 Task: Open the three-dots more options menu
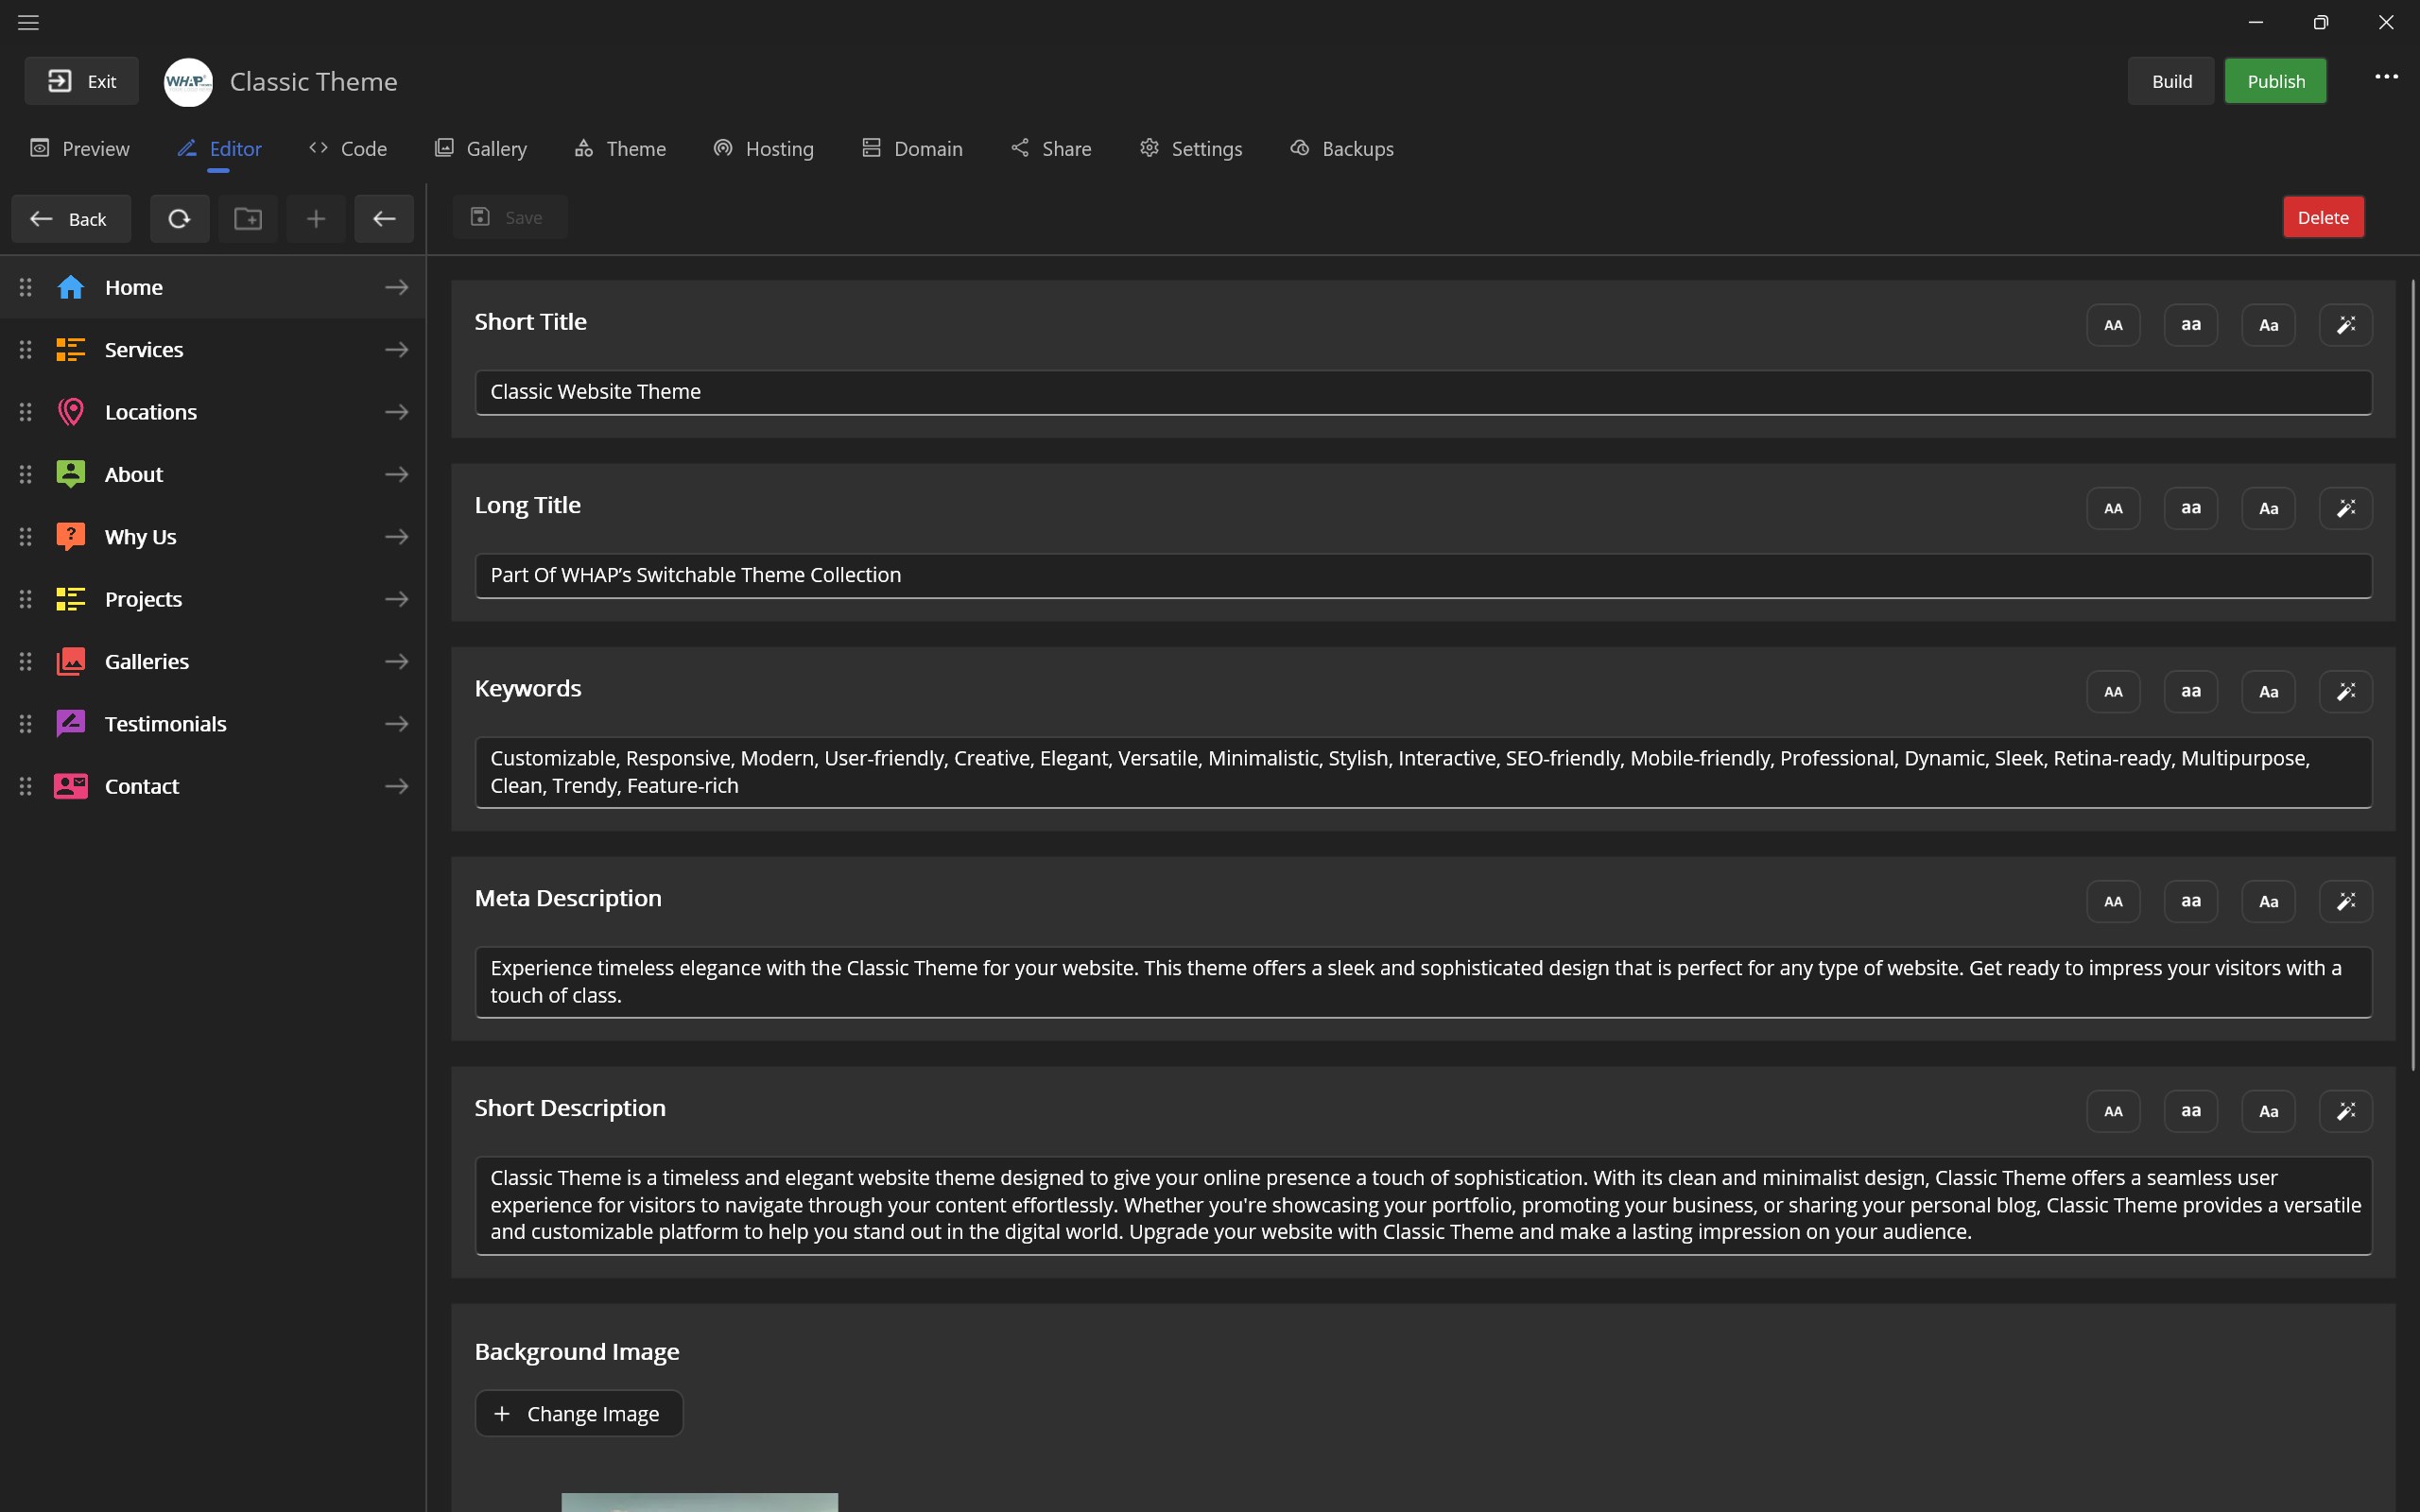pyautogui.click(x=2386, y=77)
